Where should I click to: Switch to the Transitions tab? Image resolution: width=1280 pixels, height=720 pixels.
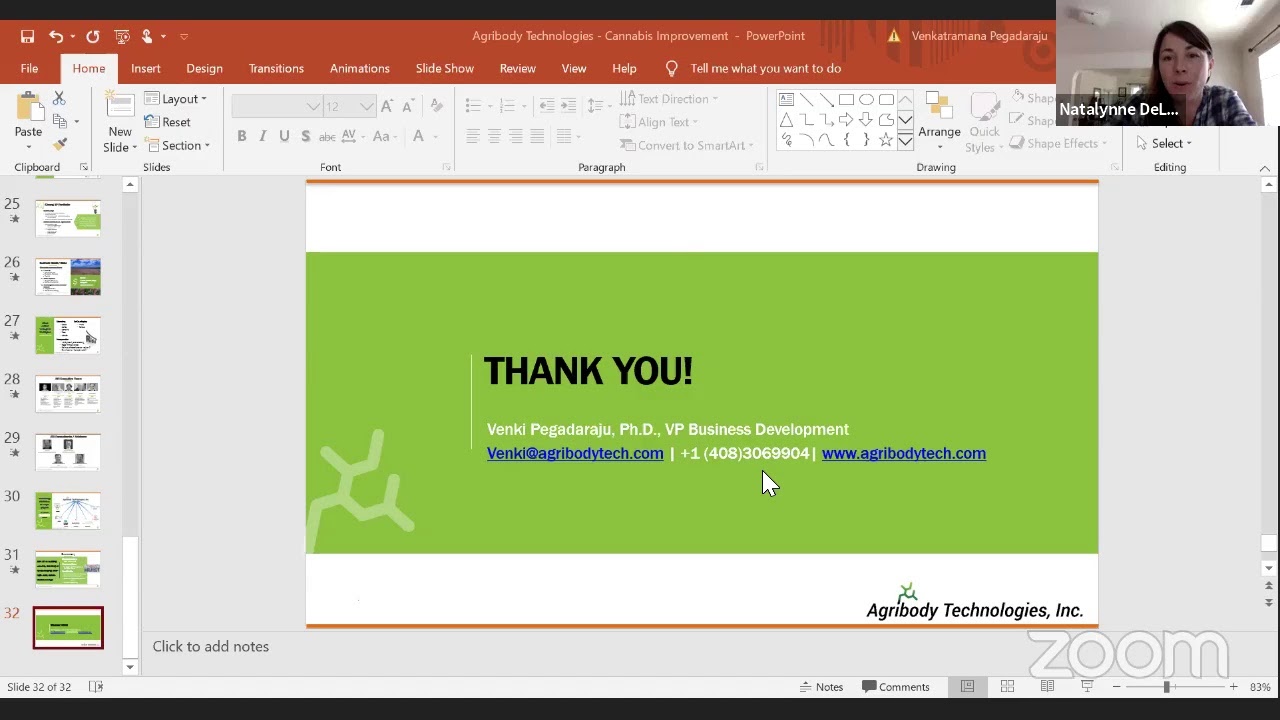click(276, 68)
